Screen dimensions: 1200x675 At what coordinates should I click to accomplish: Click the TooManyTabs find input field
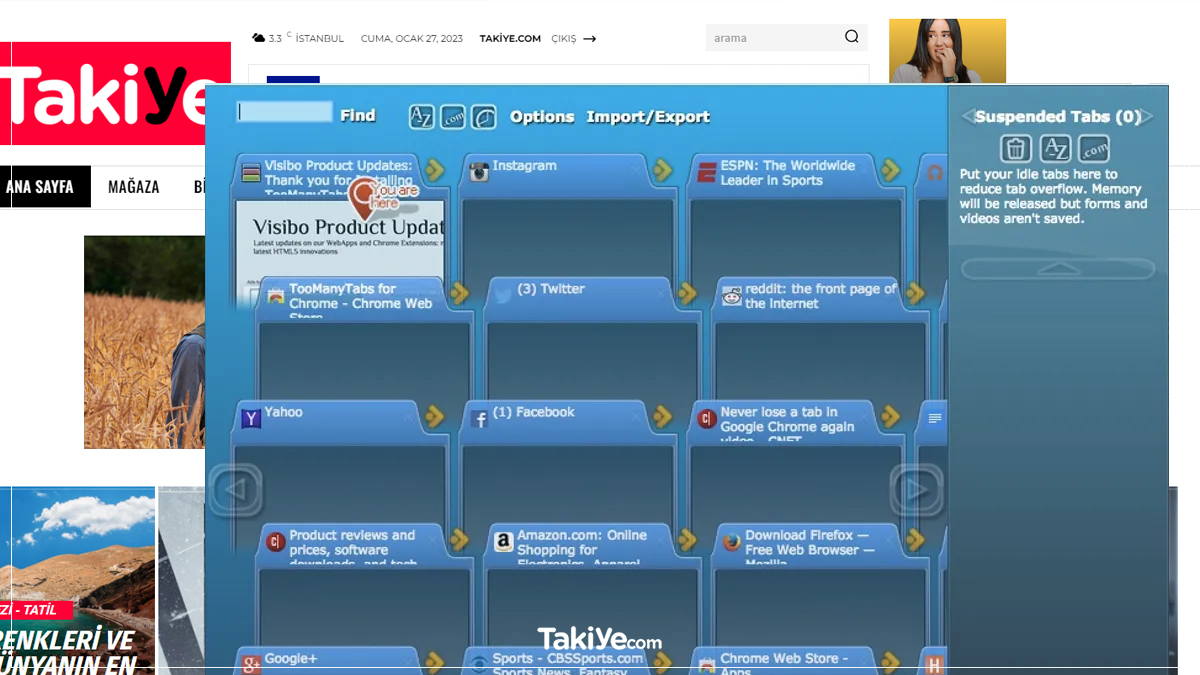[285, 112]
